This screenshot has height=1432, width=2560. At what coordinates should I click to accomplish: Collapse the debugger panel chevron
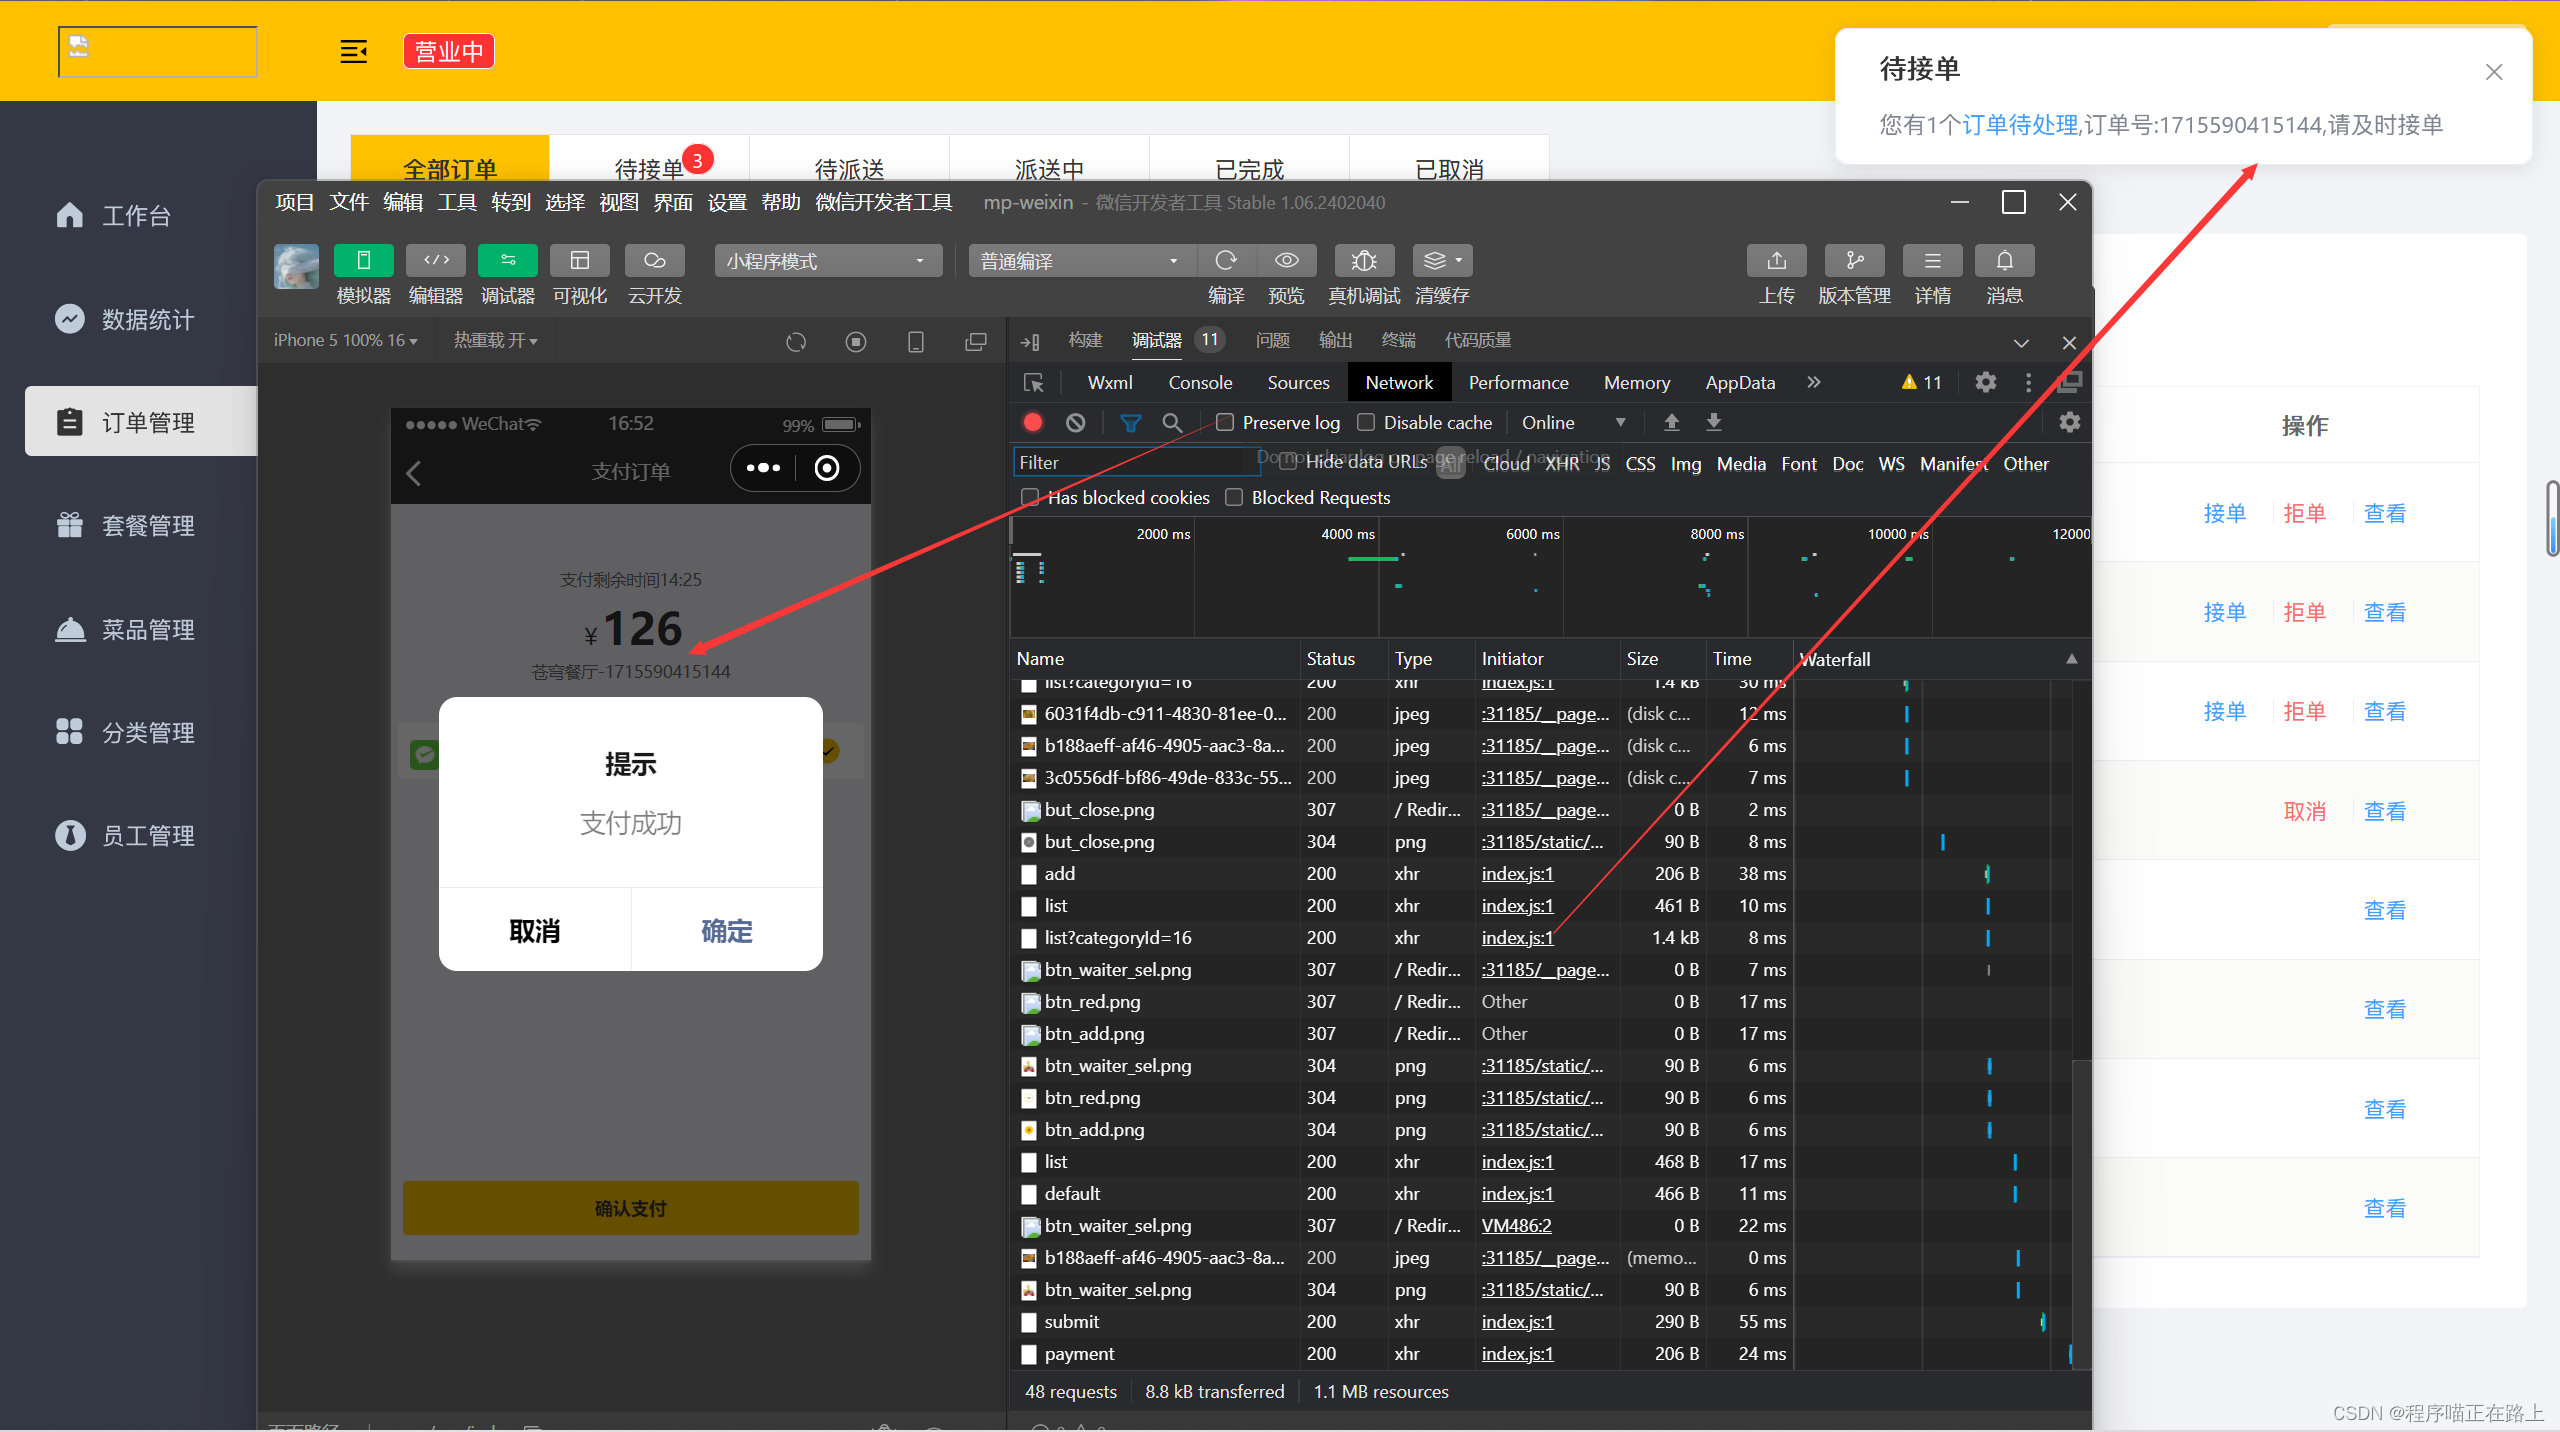(x=2021, y=342)
